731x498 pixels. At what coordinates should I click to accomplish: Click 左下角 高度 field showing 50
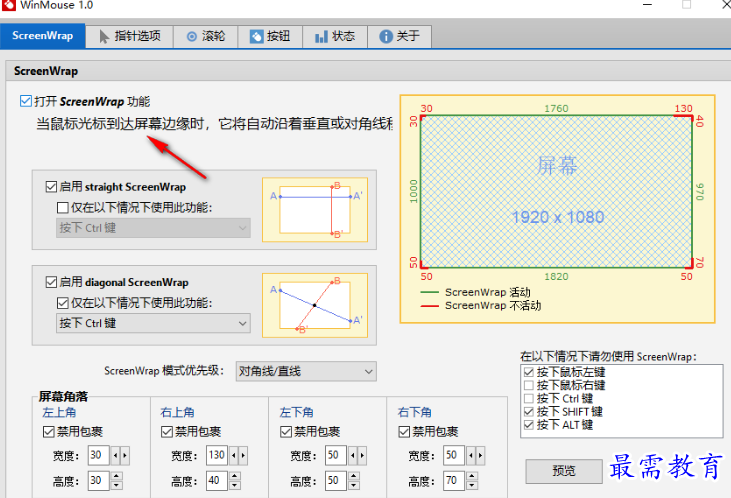(x=336, y=480)
